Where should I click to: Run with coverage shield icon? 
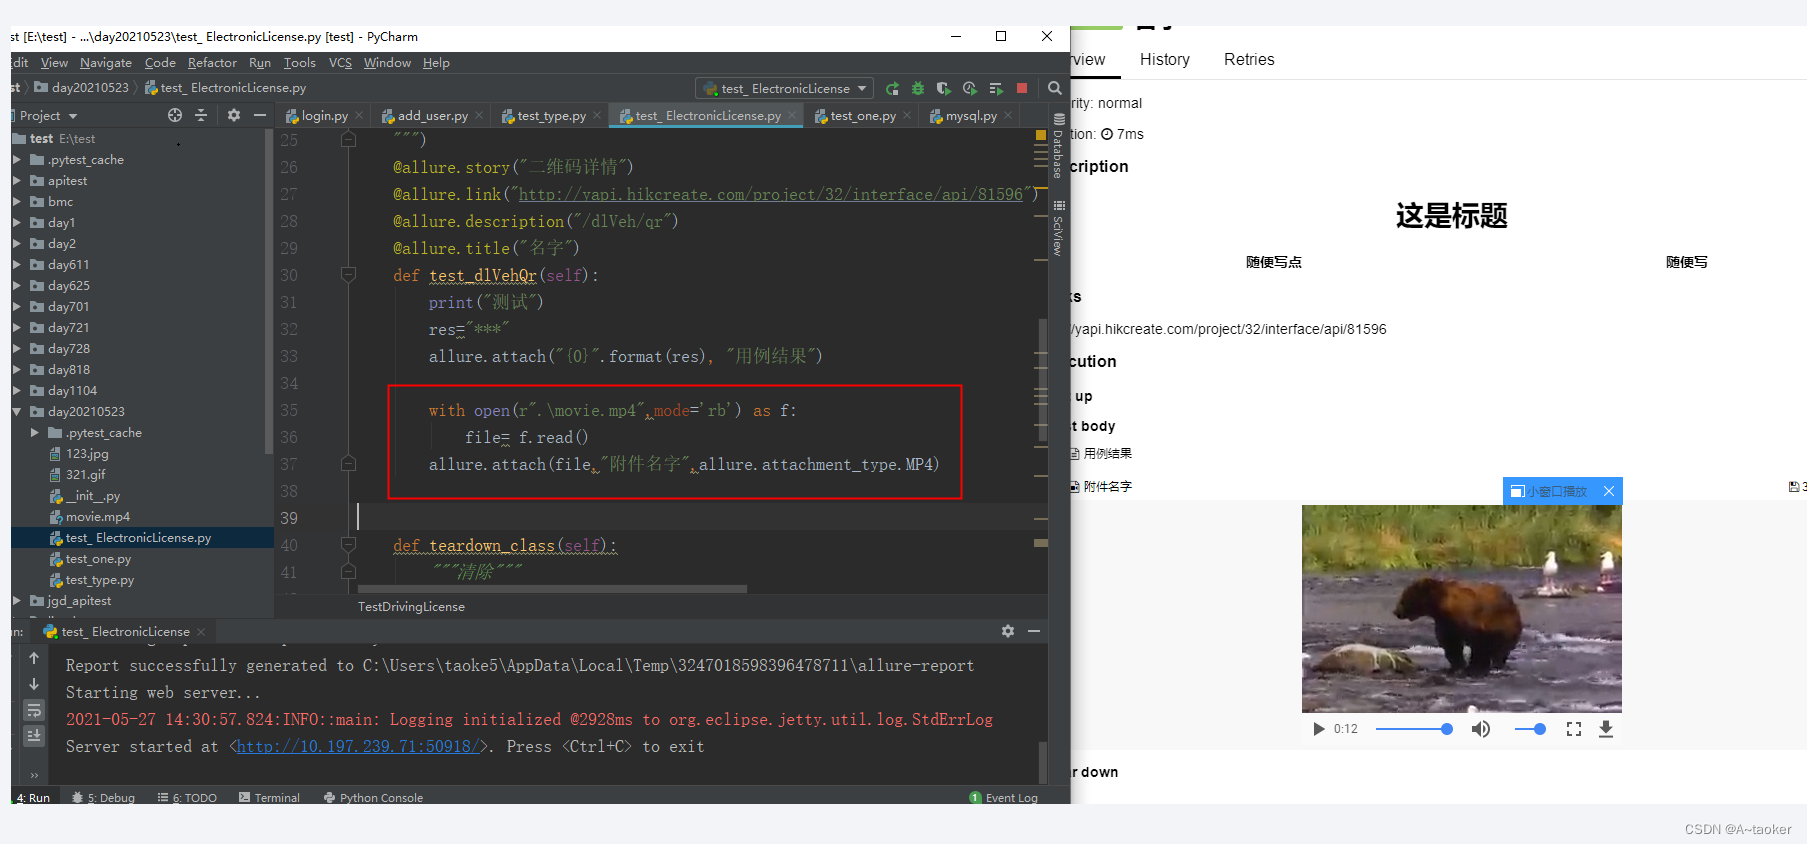coord(943,88)
